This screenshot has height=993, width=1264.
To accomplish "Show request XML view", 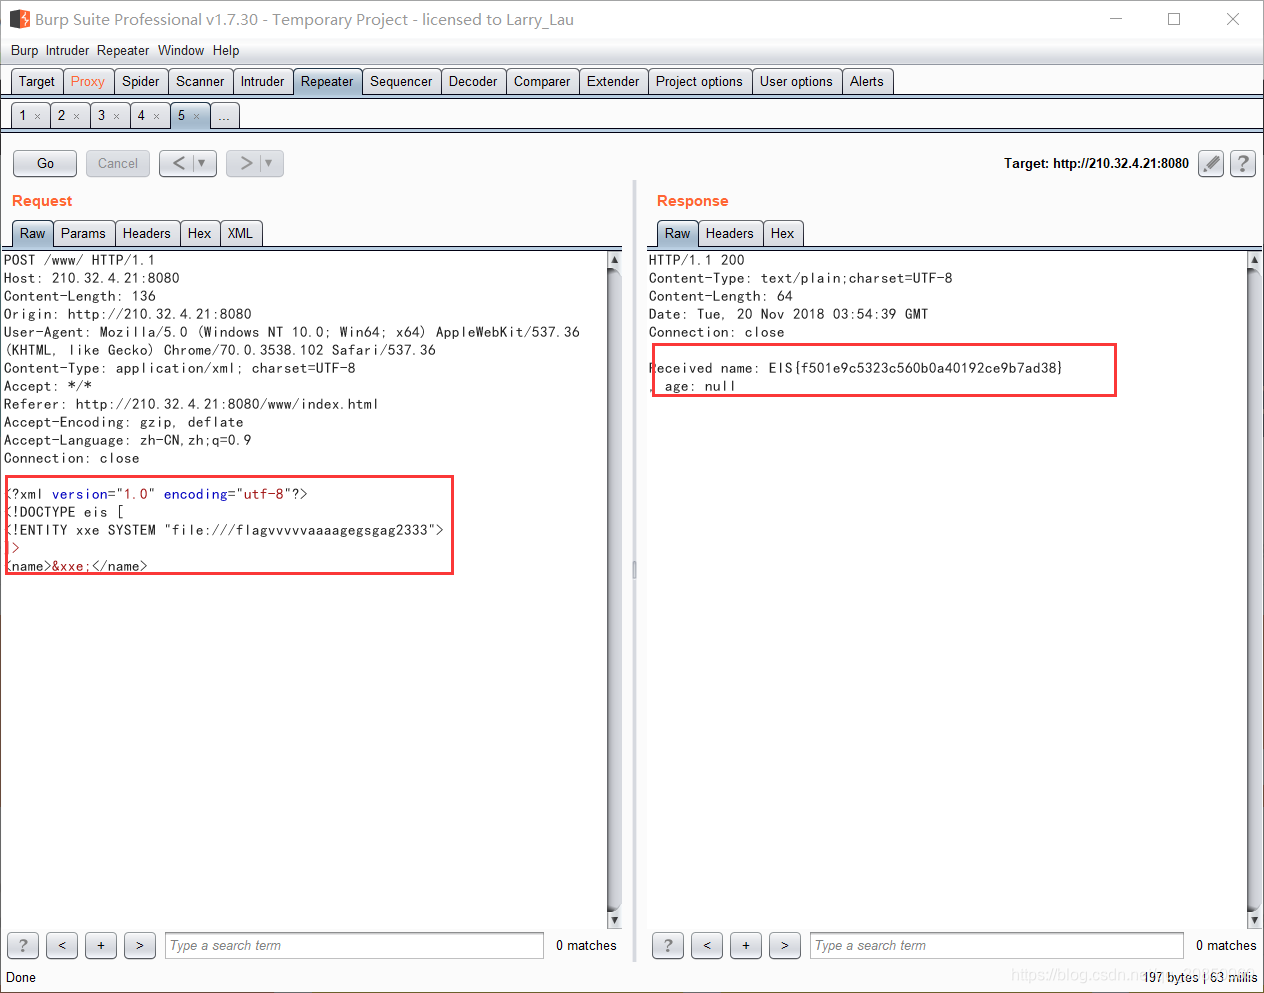I will tap(240, 234).
